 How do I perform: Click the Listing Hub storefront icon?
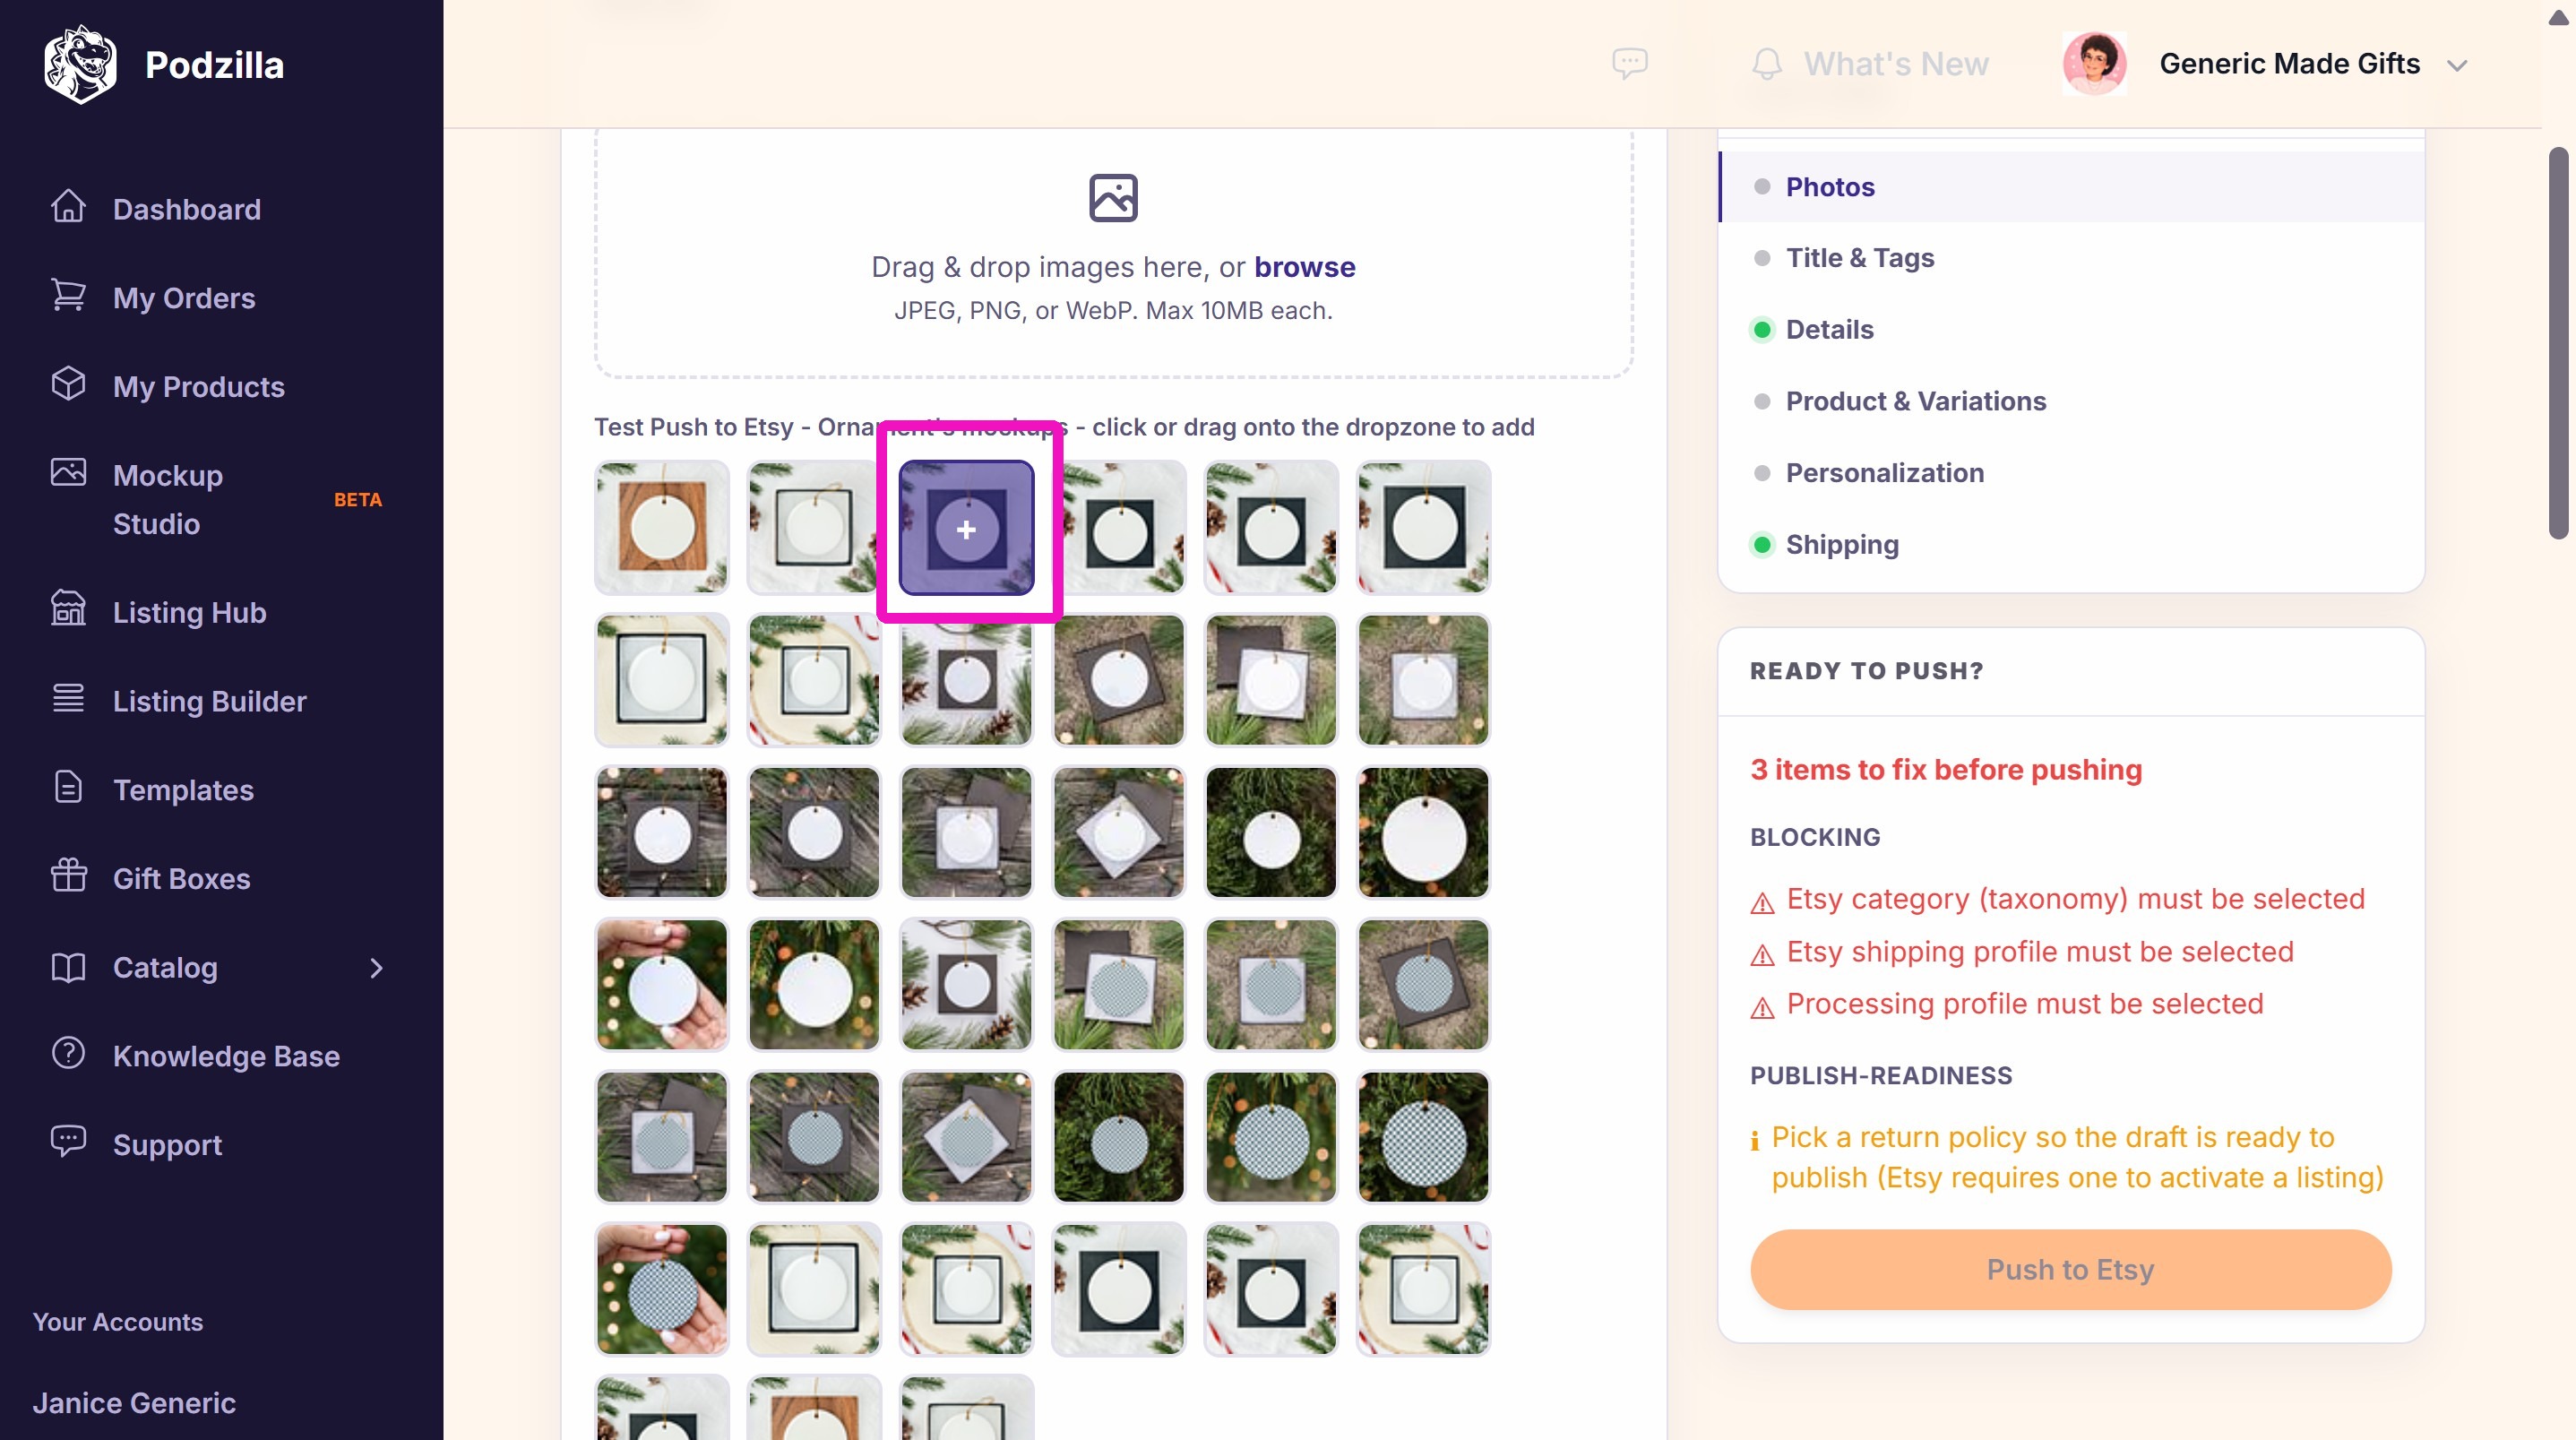[68, 609]
